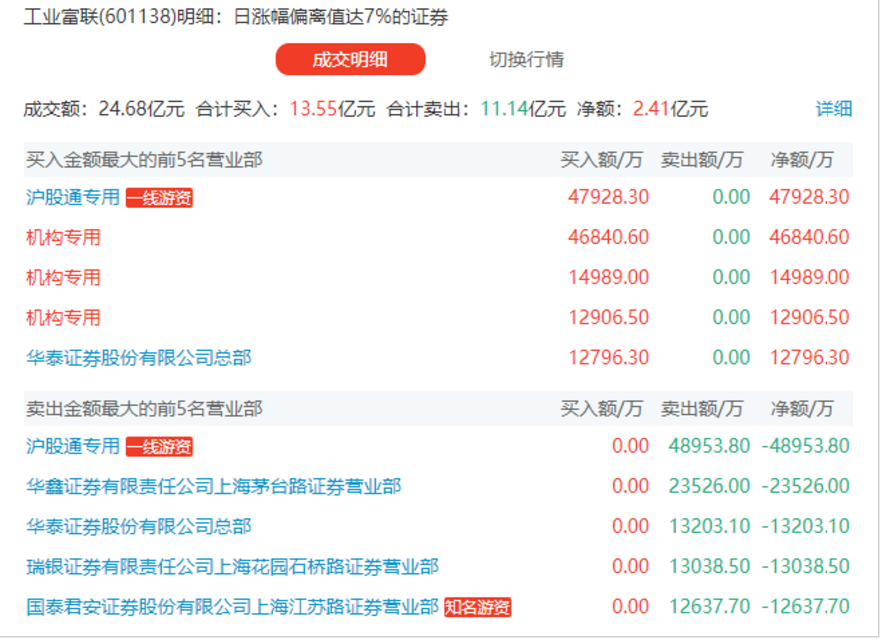Select 合计买入 13.55亿元 value
The height and width of the screenshot is (641, 882).
pos(332,109)
